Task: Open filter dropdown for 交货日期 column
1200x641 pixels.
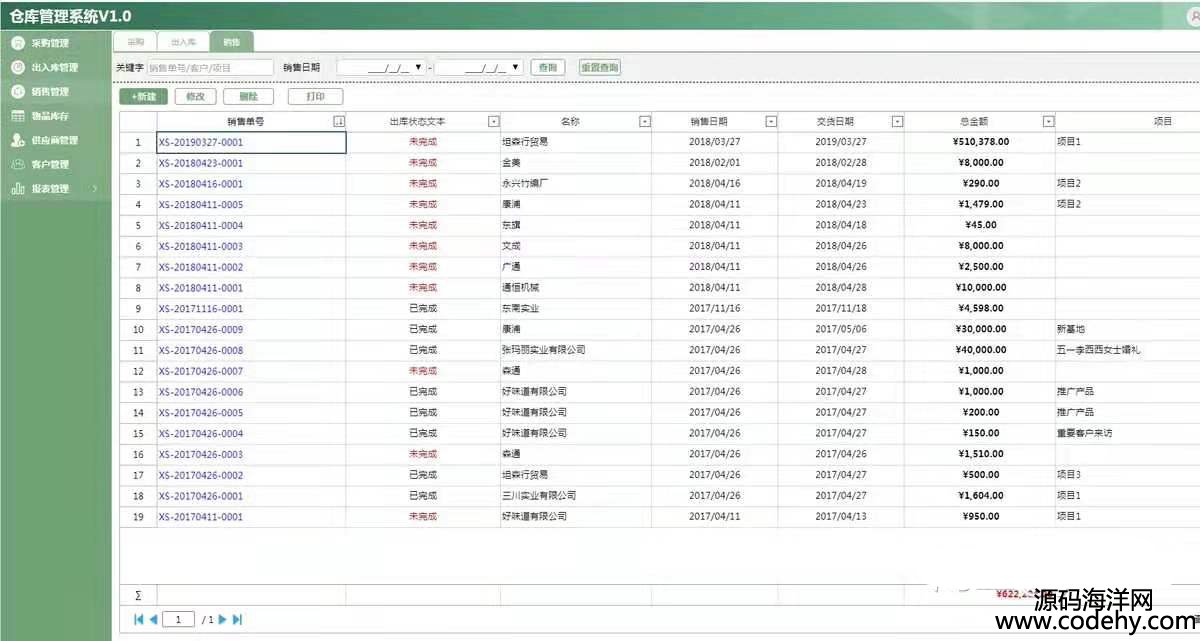Action: tap(897, 121)
